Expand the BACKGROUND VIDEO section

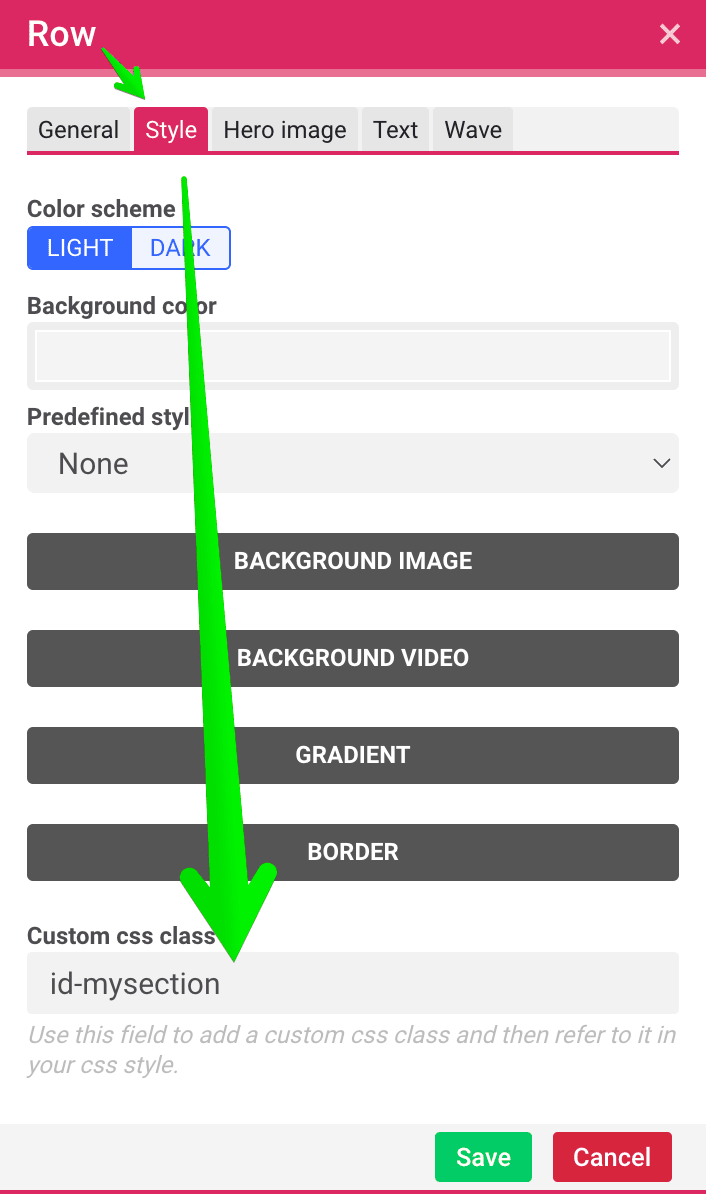(353, 658)
